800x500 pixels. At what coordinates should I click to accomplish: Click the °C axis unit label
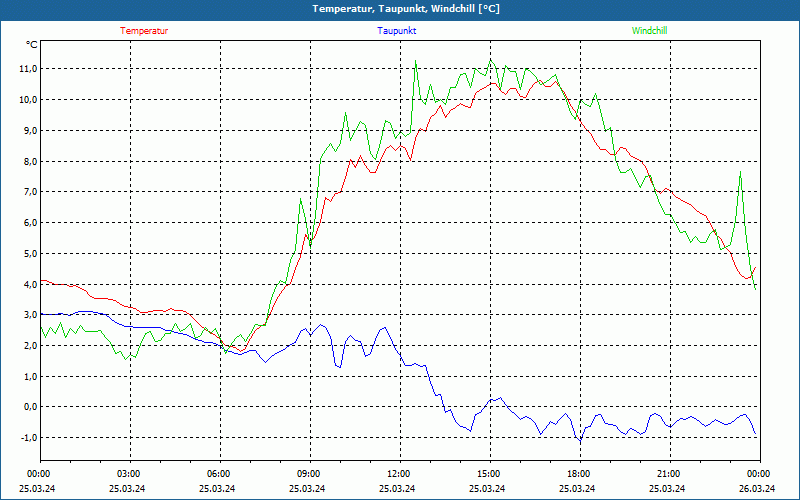coord(32,45)
